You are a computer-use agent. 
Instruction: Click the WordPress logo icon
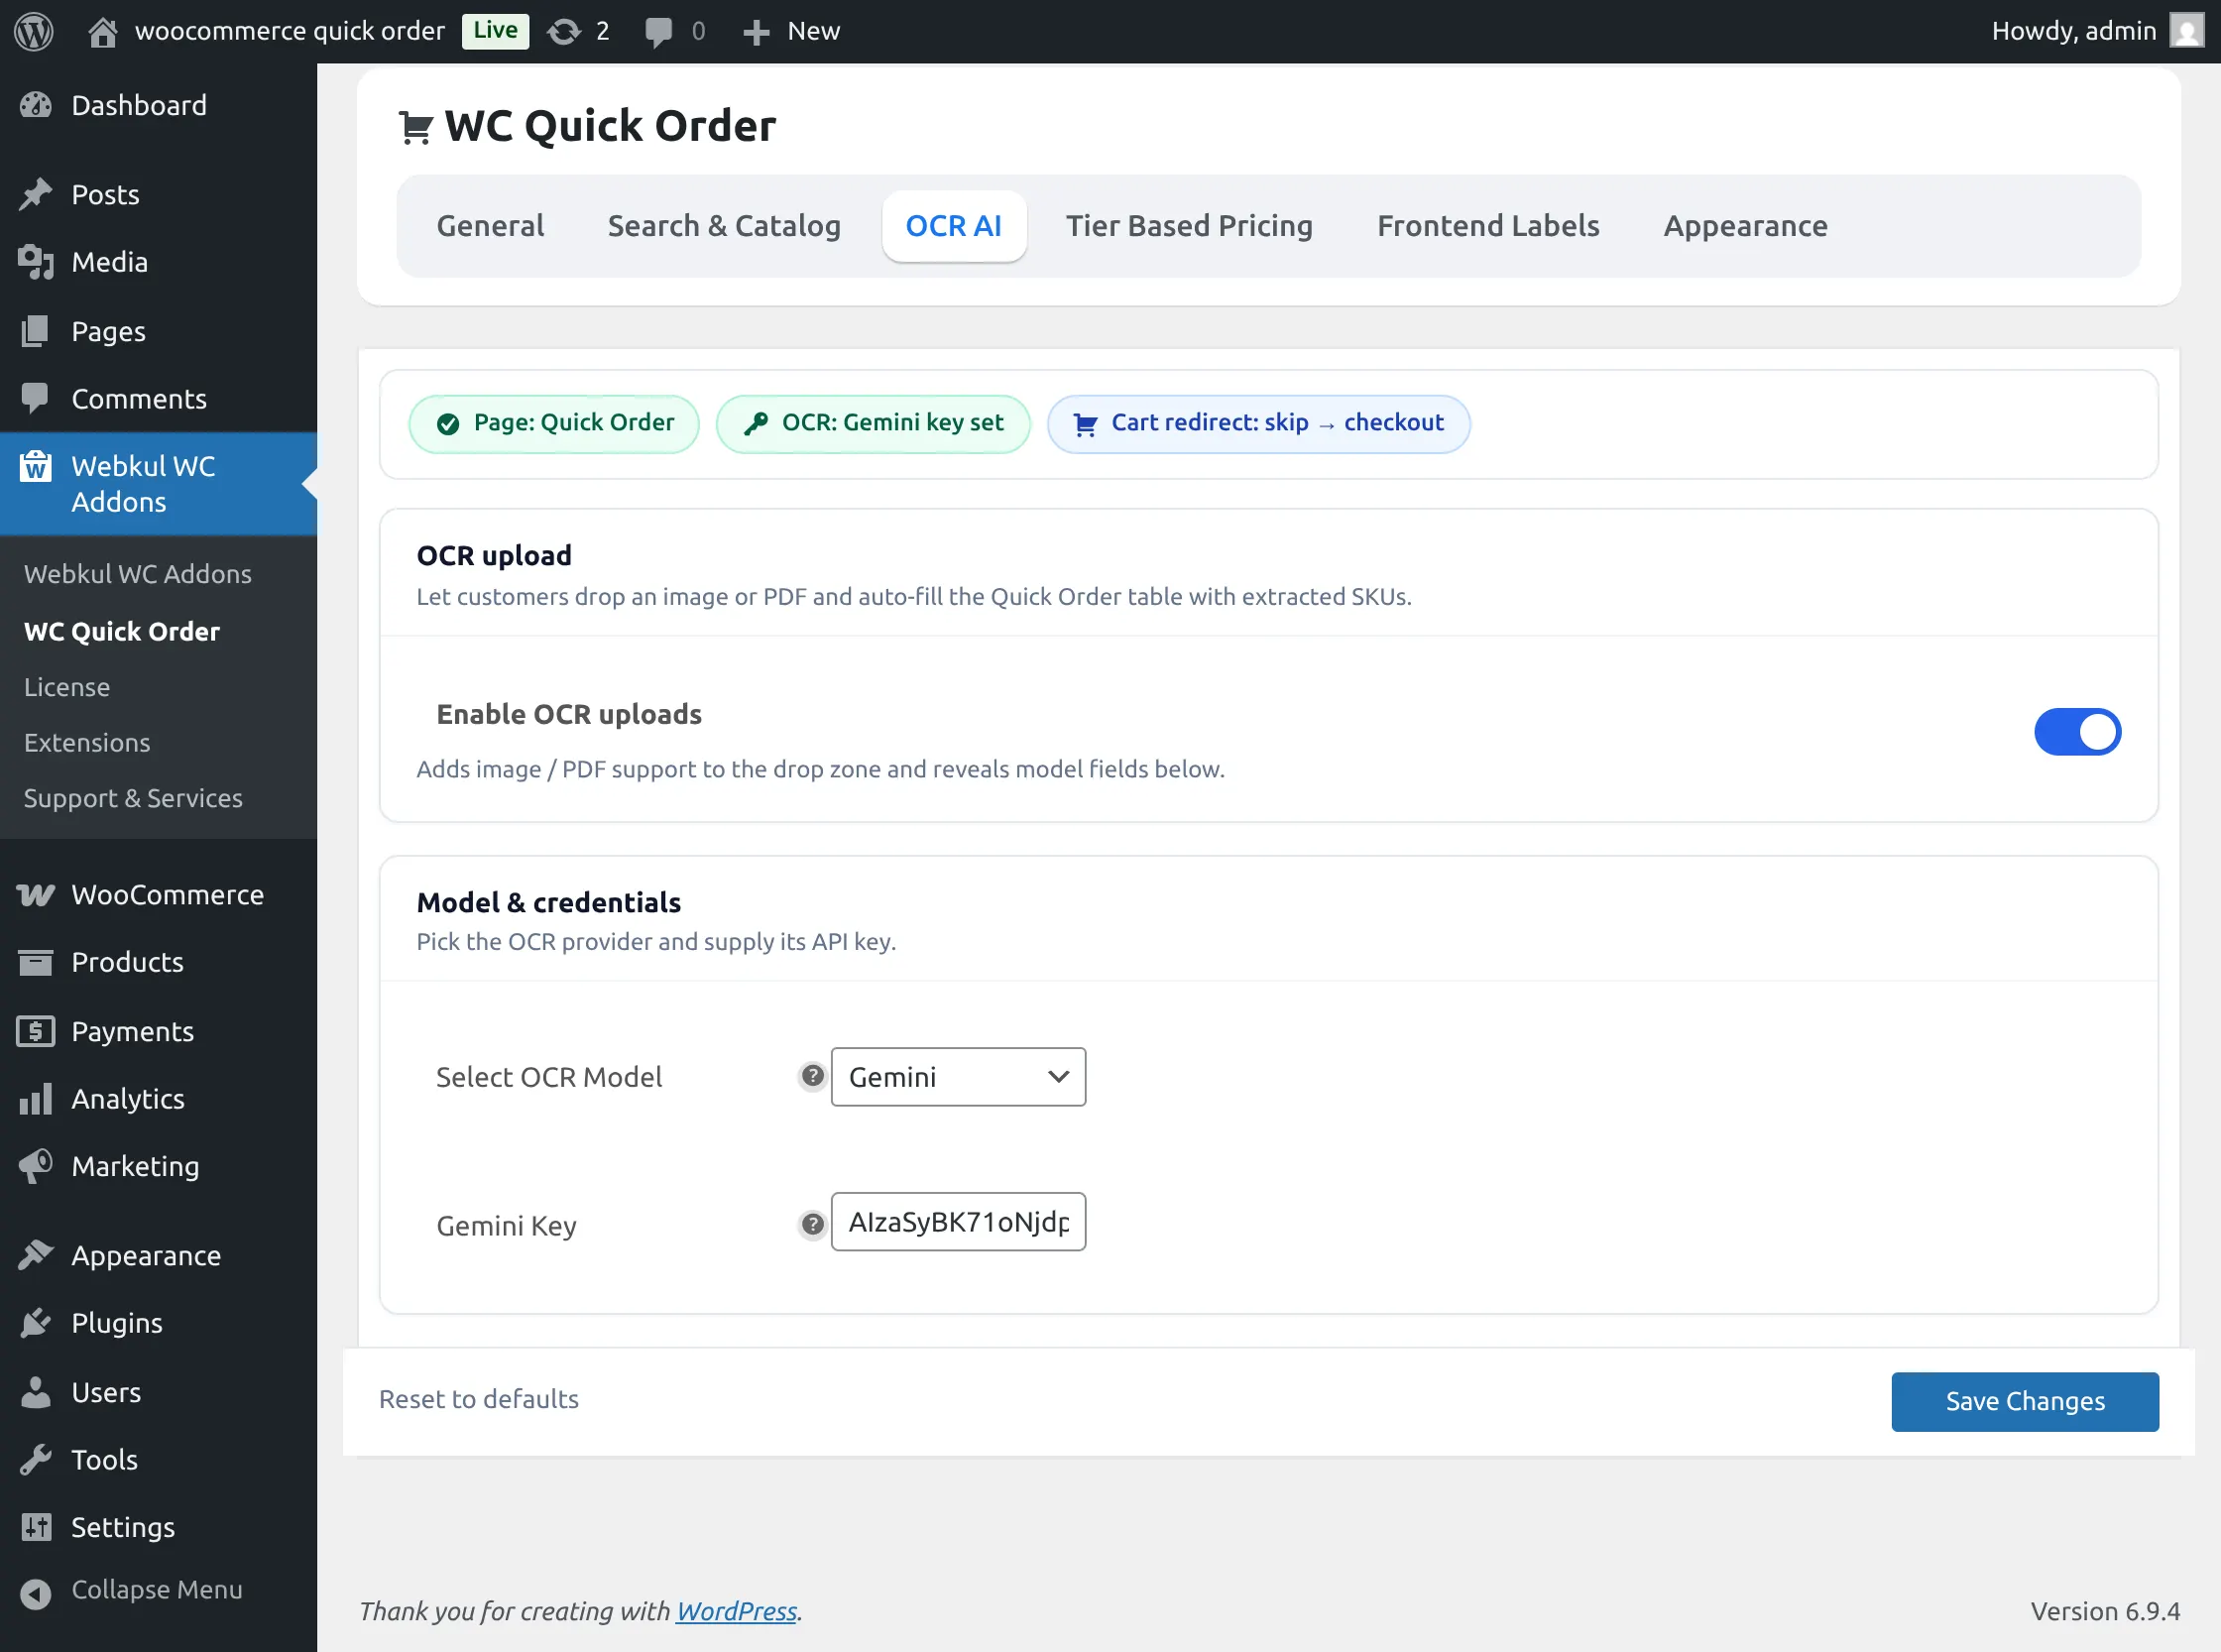point(33,31)
